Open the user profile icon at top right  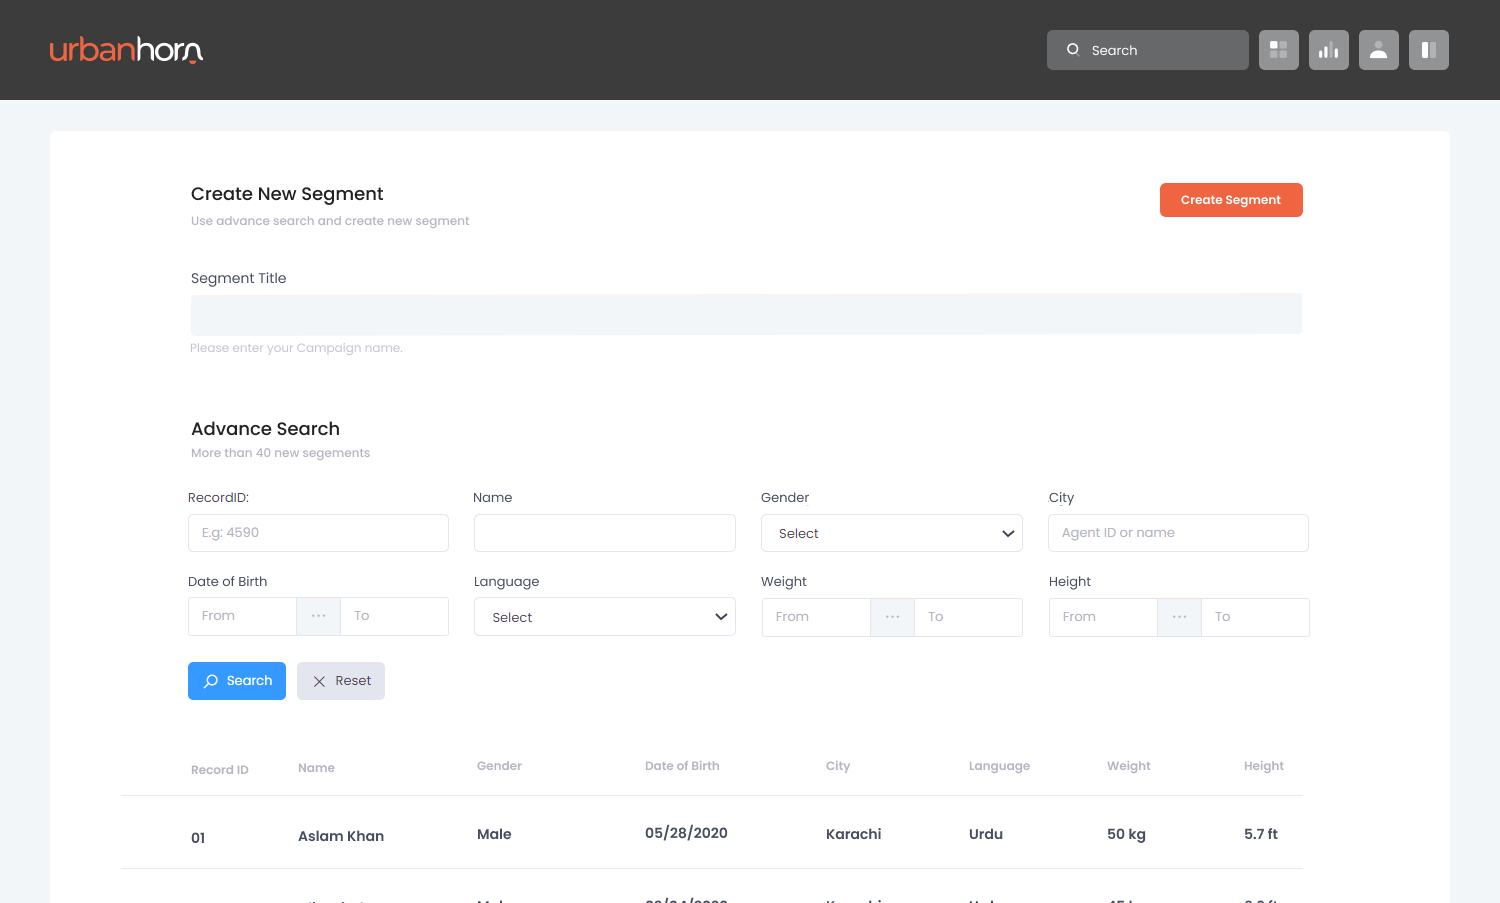(x=1378, y=49)
